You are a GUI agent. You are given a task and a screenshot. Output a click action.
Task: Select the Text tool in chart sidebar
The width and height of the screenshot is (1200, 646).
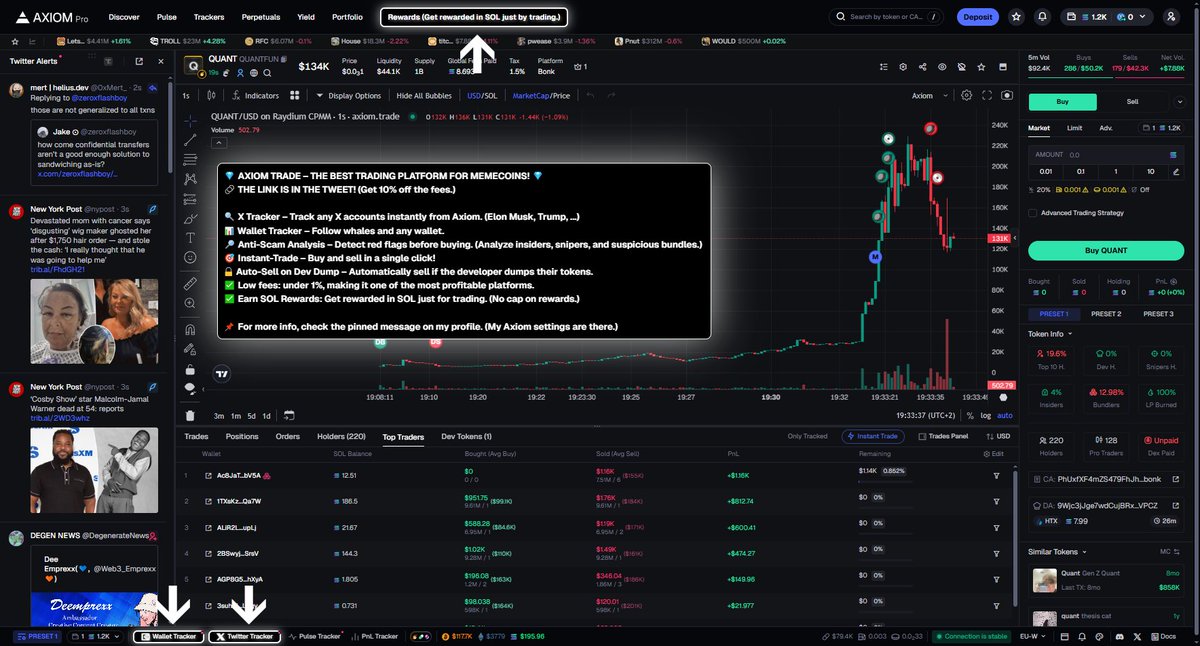(x=191, y=237)
